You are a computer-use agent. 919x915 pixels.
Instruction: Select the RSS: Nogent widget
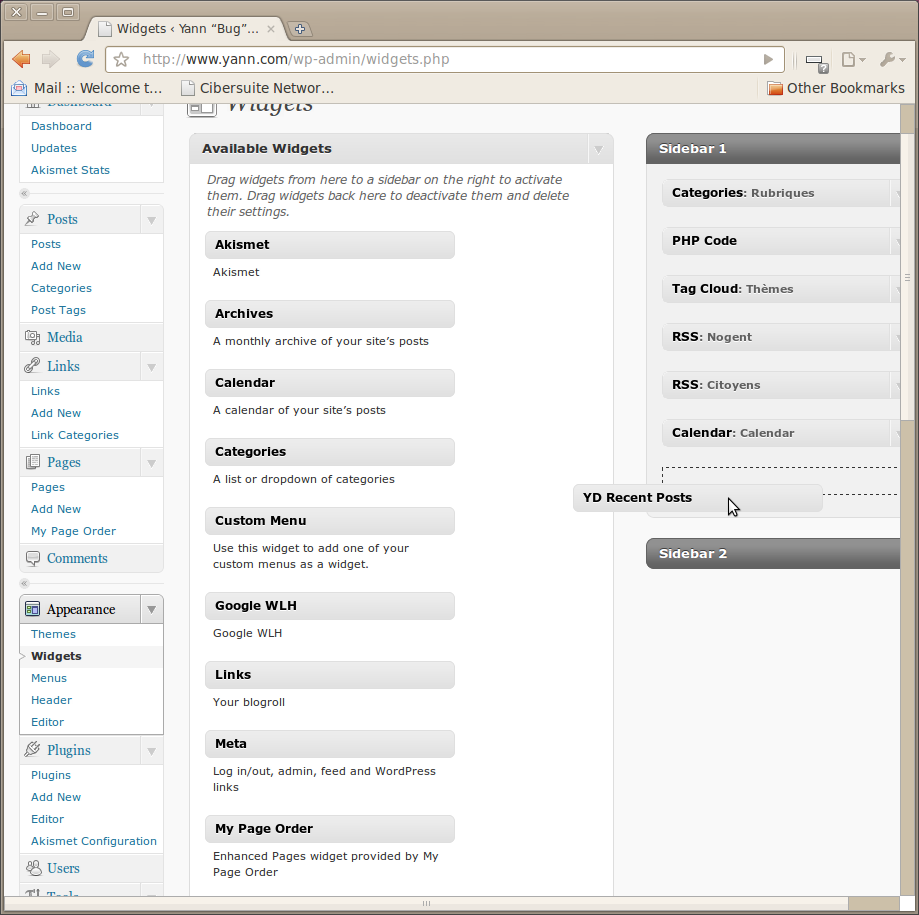pyautogui.click(x=781, y=338)
